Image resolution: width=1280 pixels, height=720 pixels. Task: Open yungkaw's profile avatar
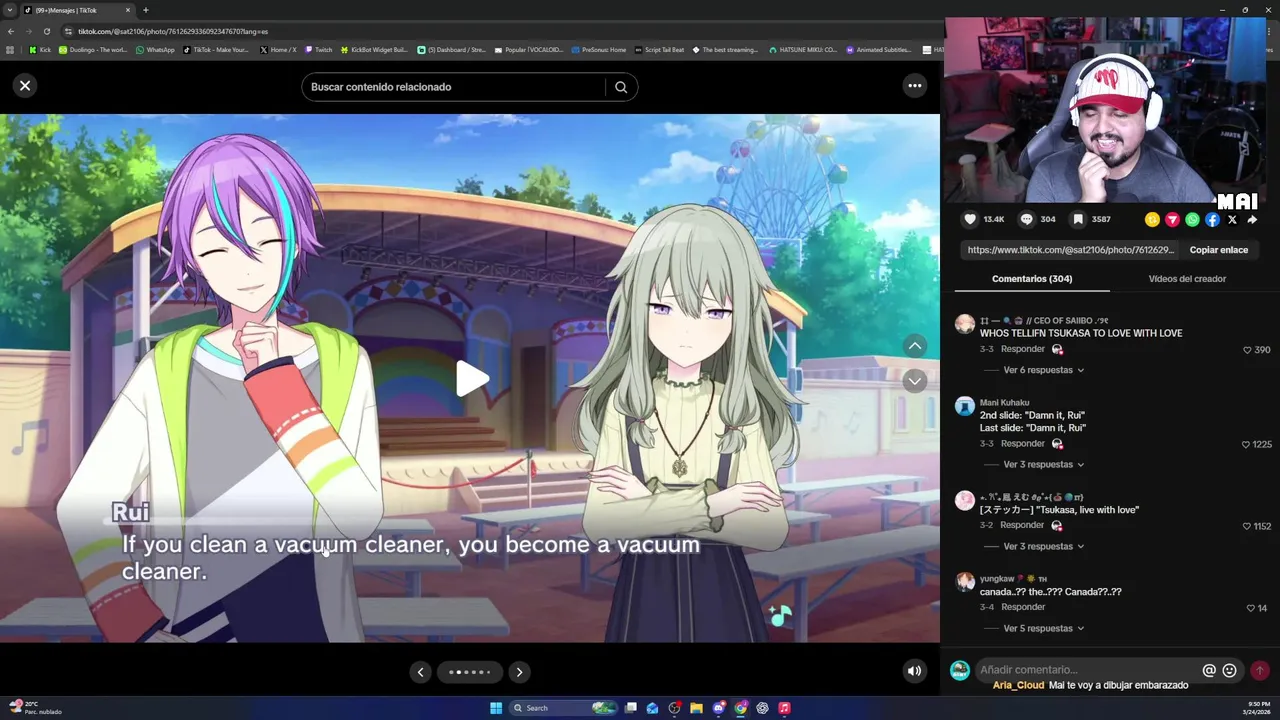click(965, 582)
